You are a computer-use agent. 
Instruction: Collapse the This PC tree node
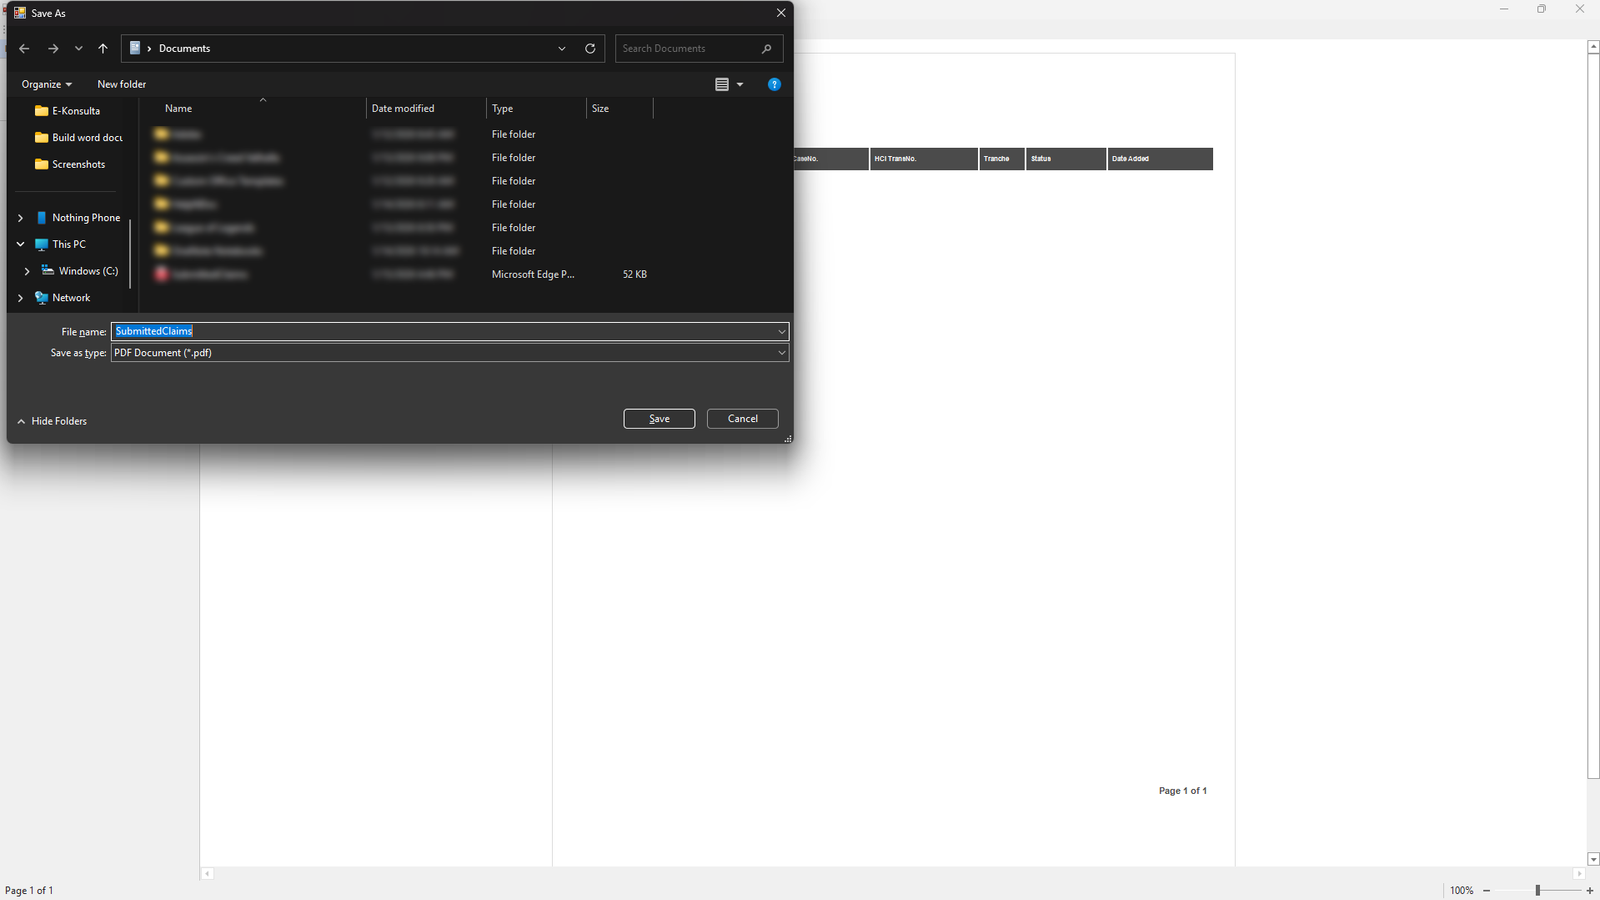tap(20, 244)
